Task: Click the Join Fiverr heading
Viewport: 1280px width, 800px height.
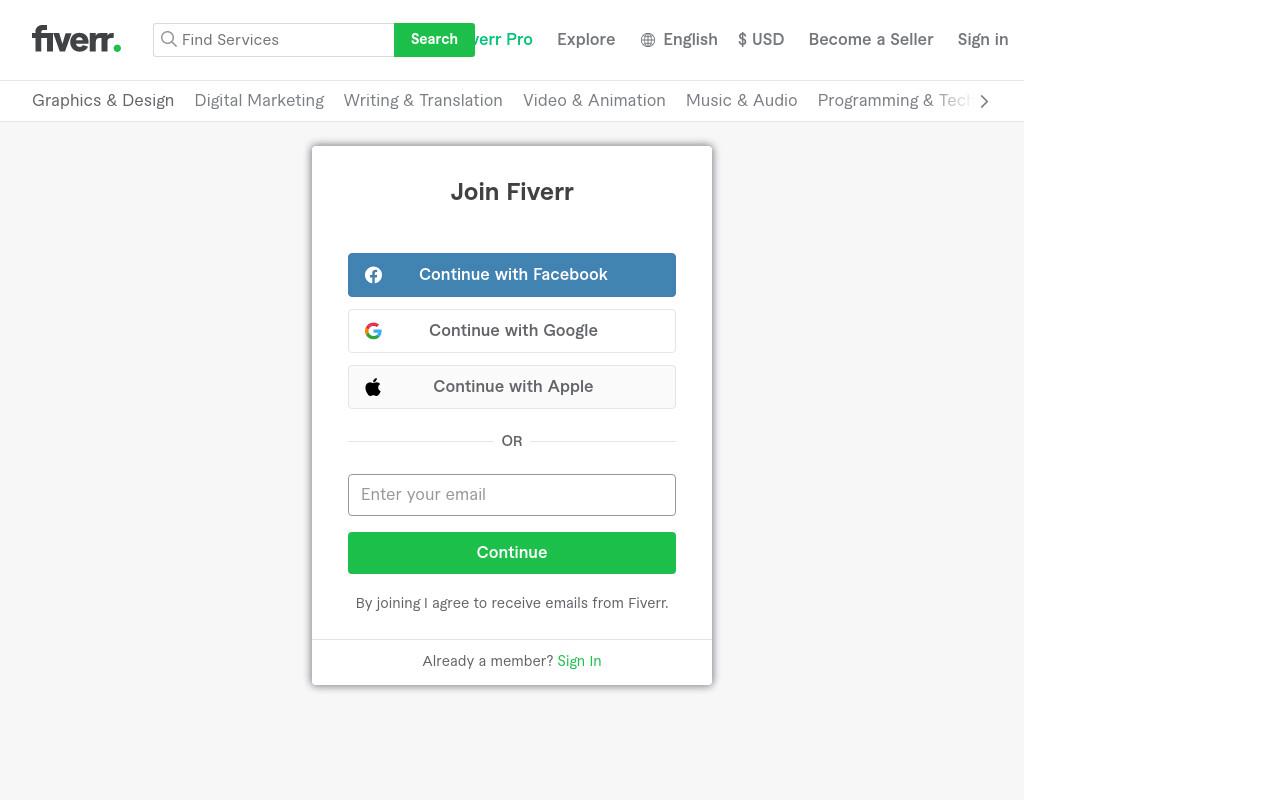Action: click(x=512, y=192)
